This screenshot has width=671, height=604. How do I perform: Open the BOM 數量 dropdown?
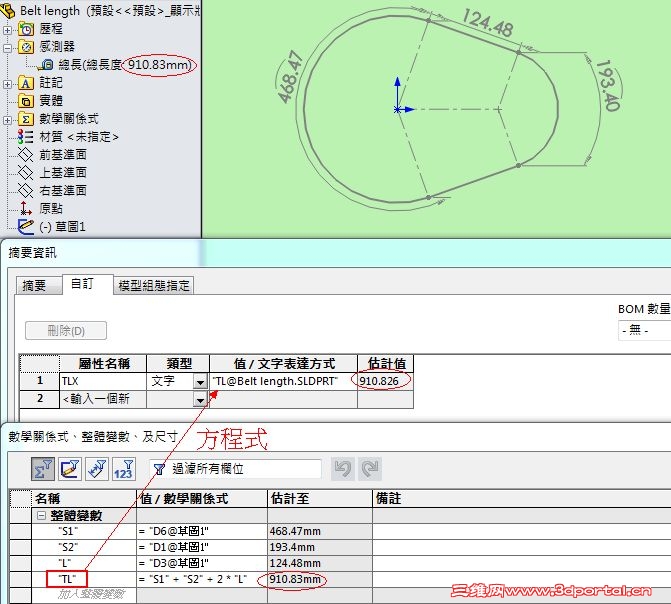click(x=644, y=330)
